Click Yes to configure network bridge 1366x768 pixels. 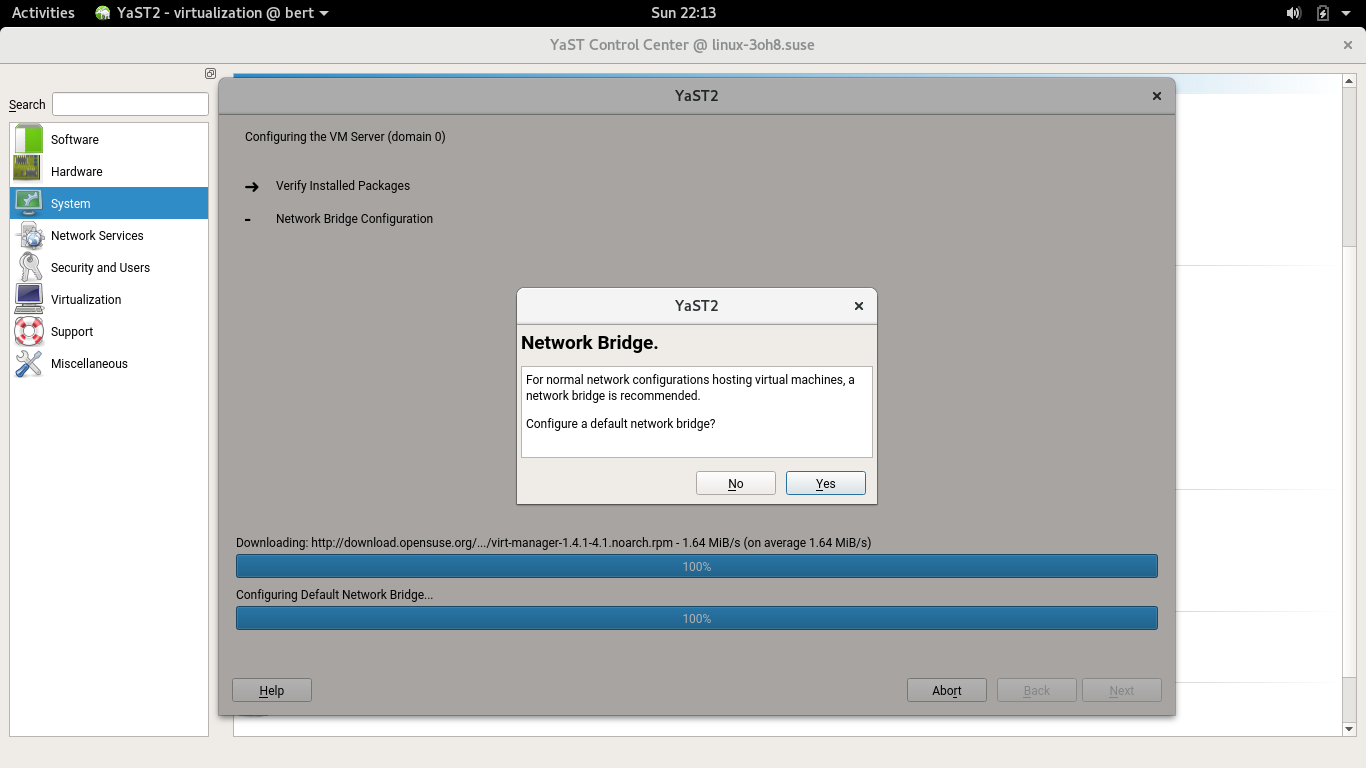pos(826,483)
